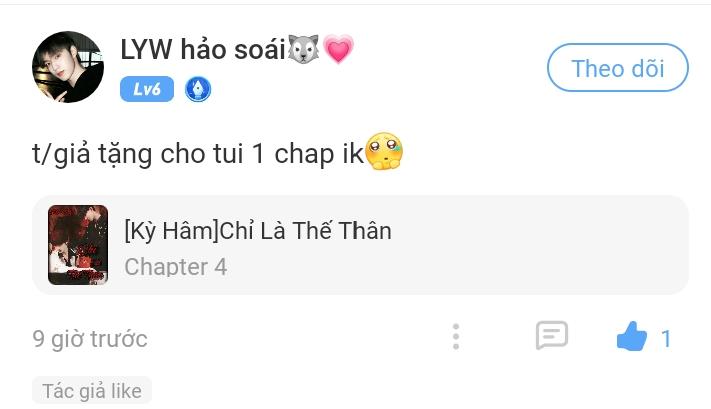
Task: Open the three-dot more options menu
Action: pyautogui.click(x=456, y=337)
